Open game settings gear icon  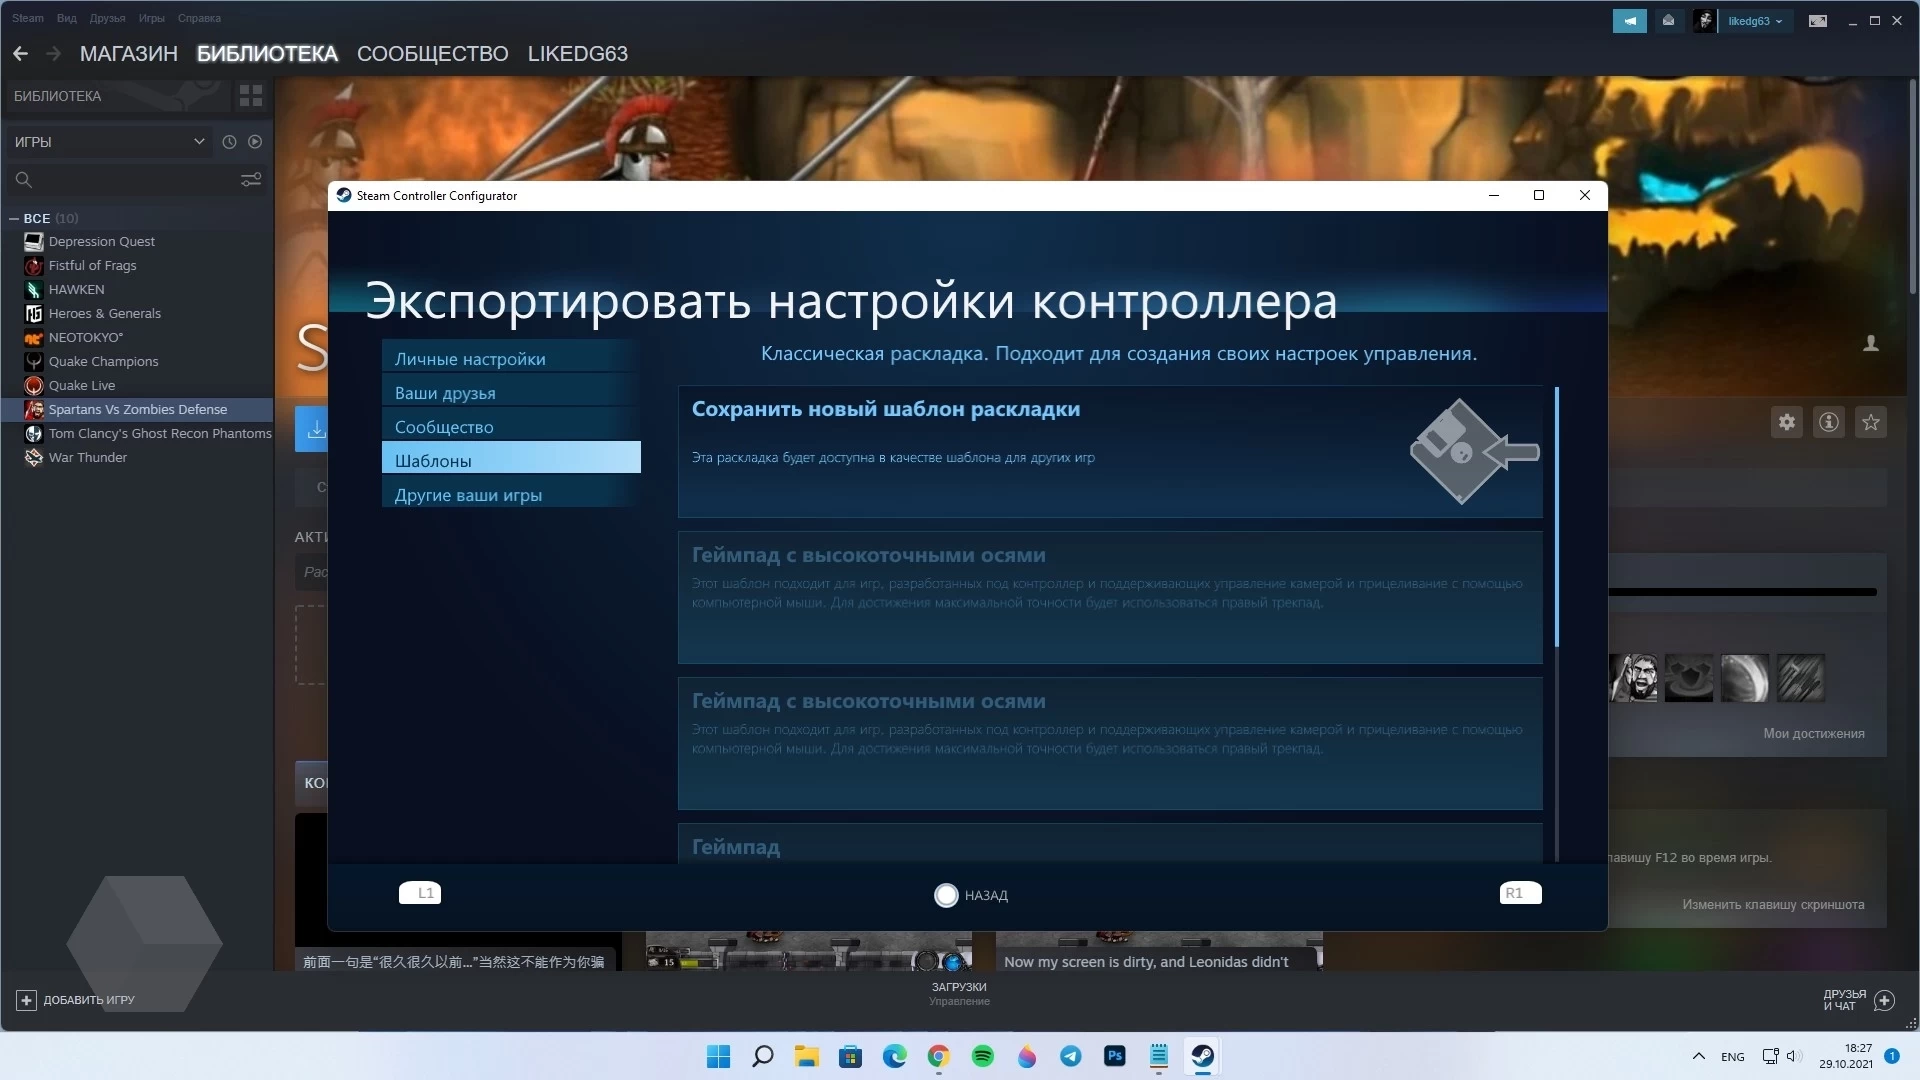point(1787,422)
